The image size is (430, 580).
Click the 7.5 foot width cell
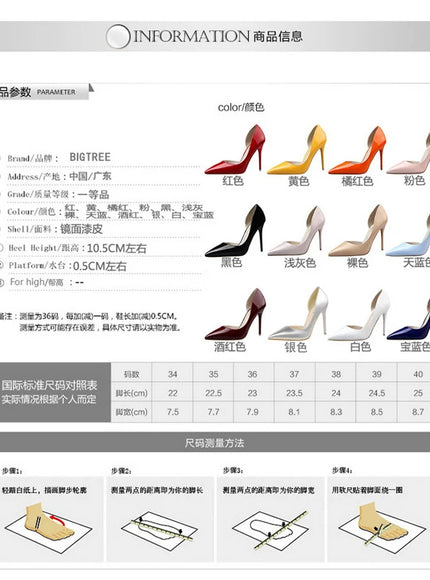click(x=173, y=412)
